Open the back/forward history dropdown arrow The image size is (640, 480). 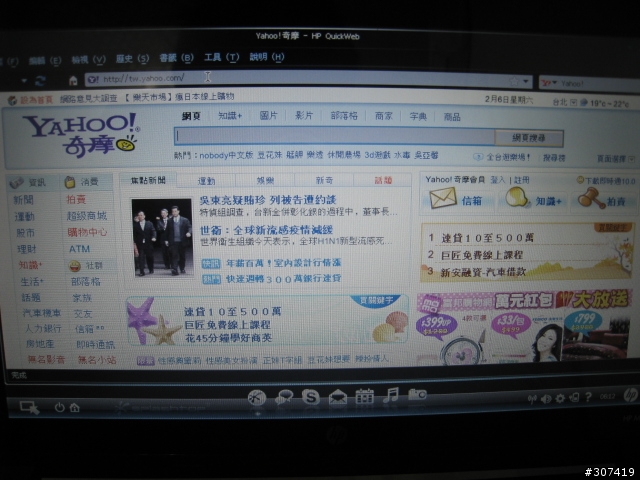click(x=24, y=81)
